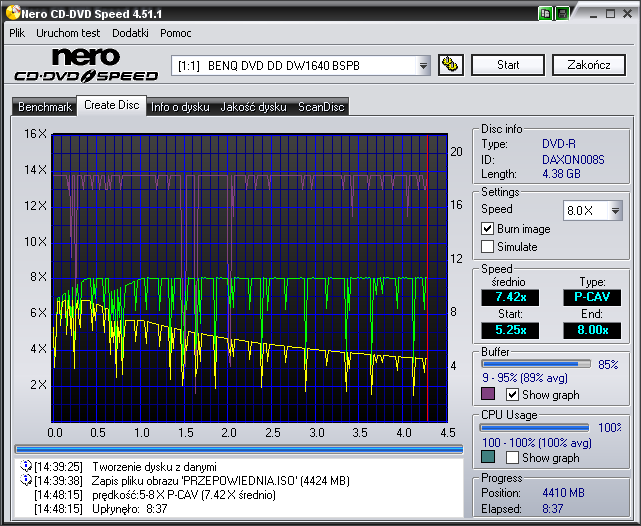Click log line 'Upłynęło: 8:37'
This screenshot has height=526, width=641.
(130, 509)
